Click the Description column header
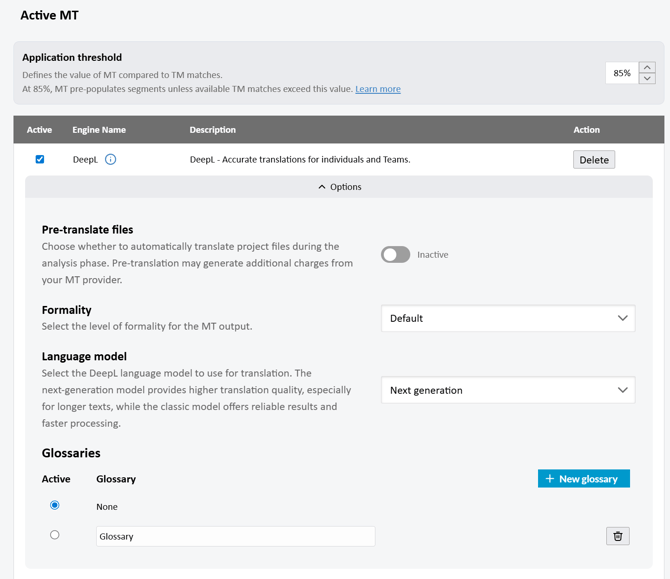Image resolution: width=670 pixels, height=579 pixels. tap(213, 130)
